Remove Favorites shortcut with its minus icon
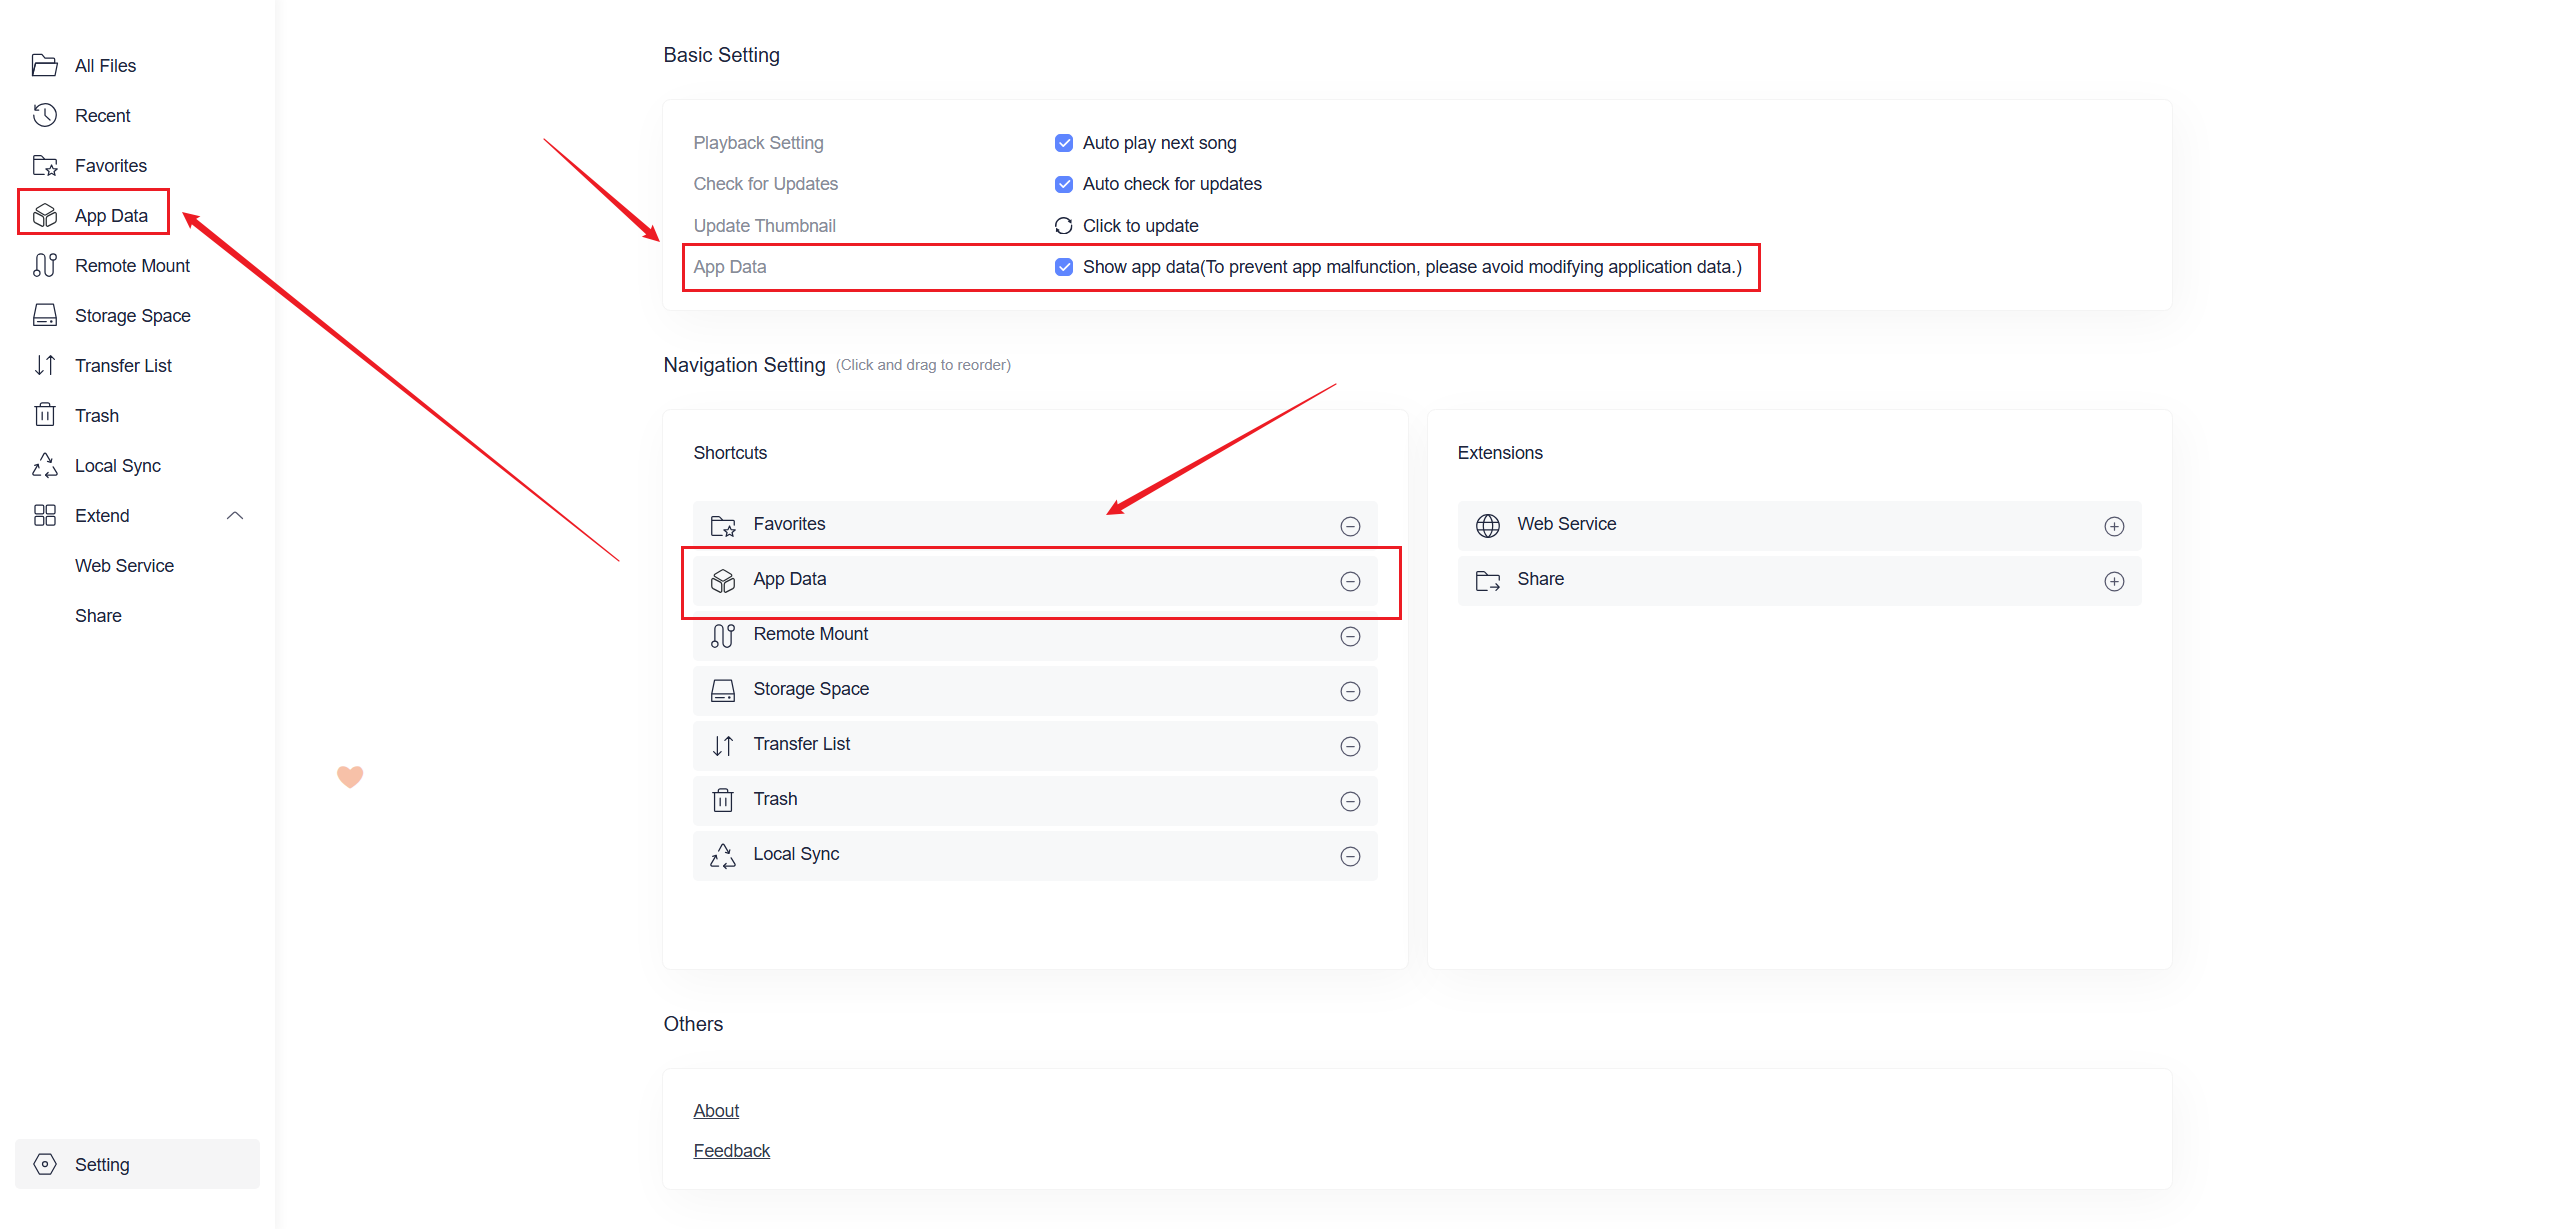 [x=1350, y=526]
